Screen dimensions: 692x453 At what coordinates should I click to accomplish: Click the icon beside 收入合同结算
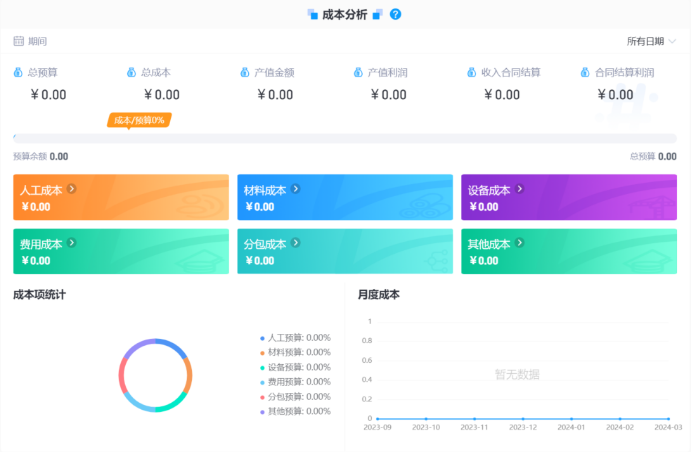pyautogui.click(x=472, y=72)
